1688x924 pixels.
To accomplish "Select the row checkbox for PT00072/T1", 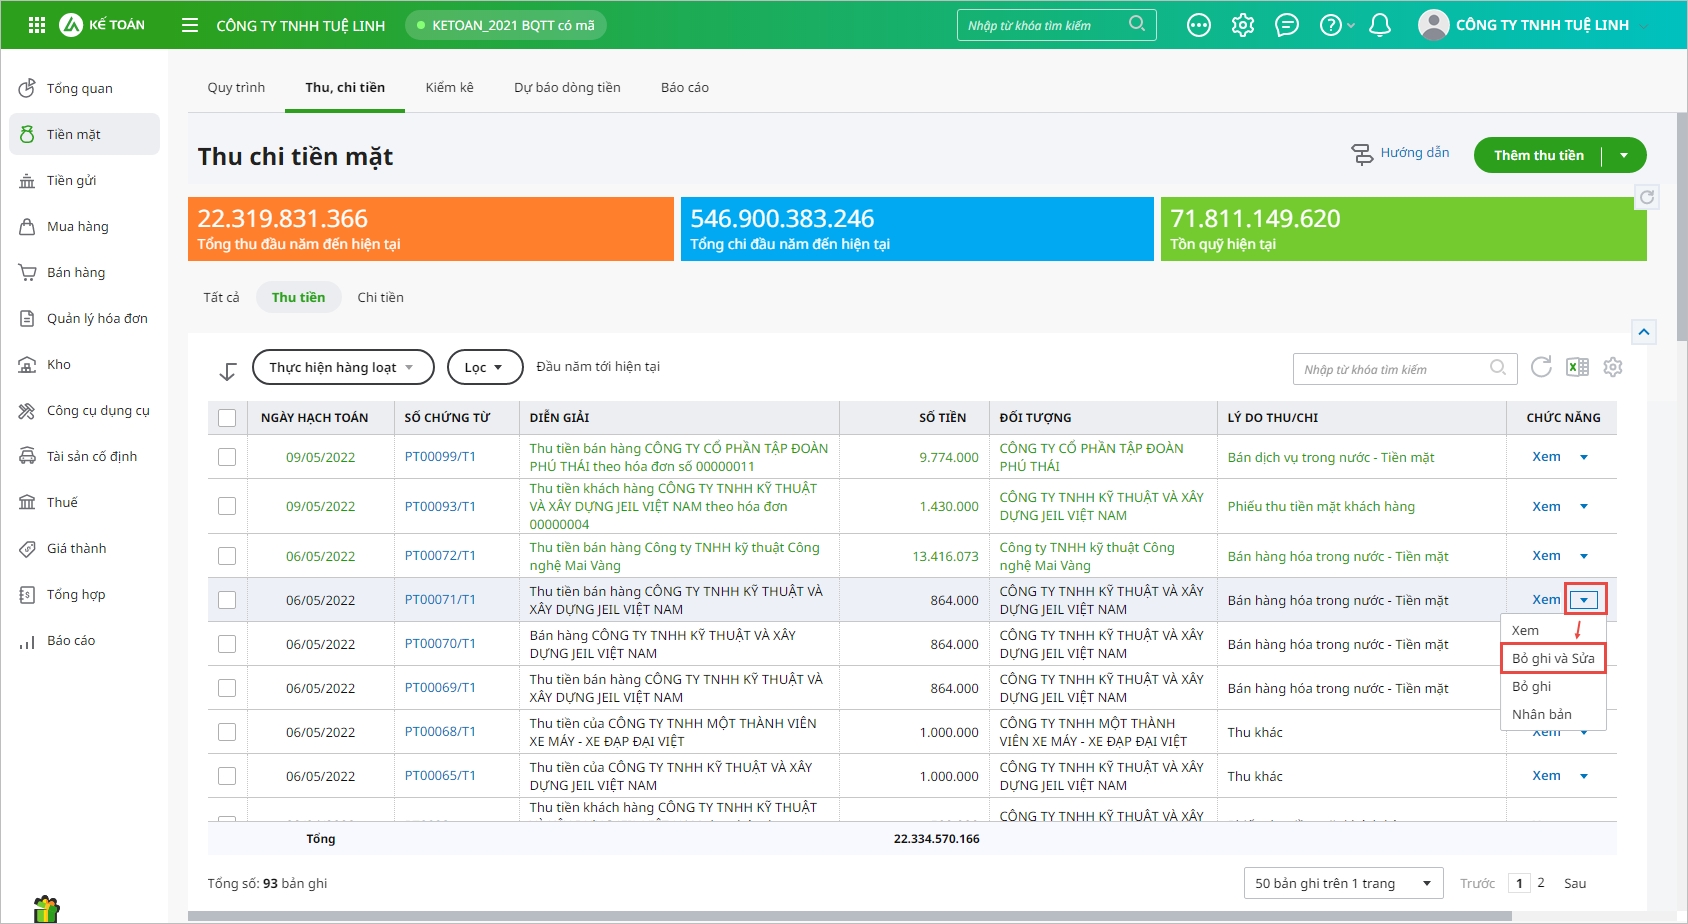I will tap(227, 556).
